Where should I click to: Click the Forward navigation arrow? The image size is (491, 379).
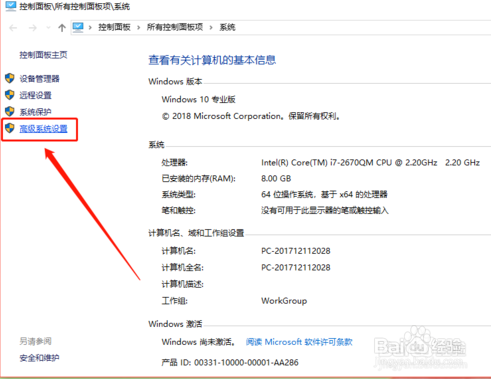point(33,28)
